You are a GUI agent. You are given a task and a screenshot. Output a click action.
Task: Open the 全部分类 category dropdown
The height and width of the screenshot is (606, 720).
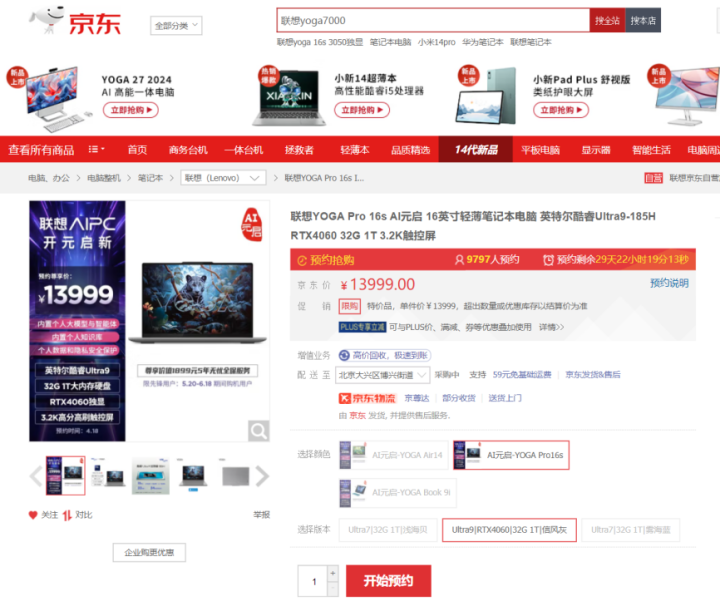[x=176, y=26]
